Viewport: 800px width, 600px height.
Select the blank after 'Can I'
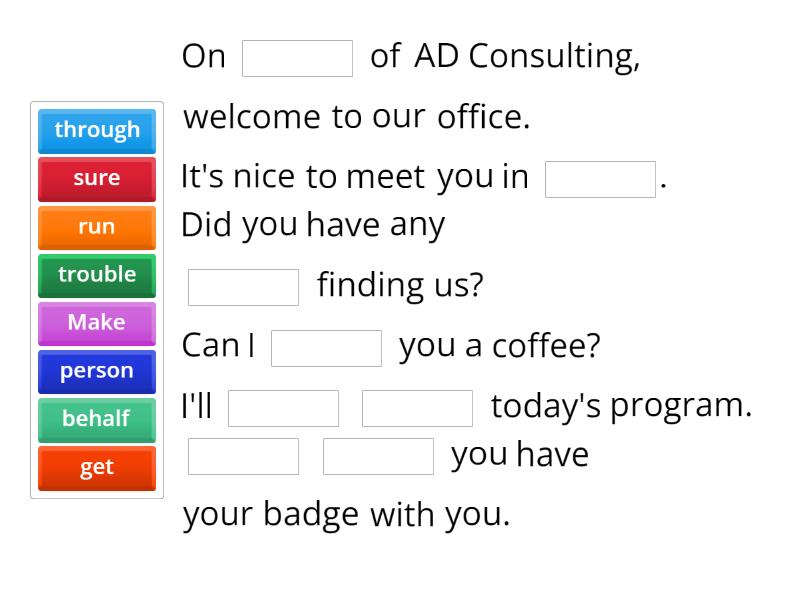pyautogui.click(x=326, y=348)
